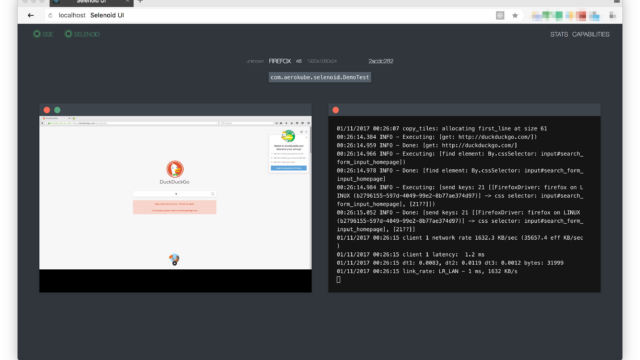
Task: Reload the page with the refresh icon
Action: click(x=50, y=16)
